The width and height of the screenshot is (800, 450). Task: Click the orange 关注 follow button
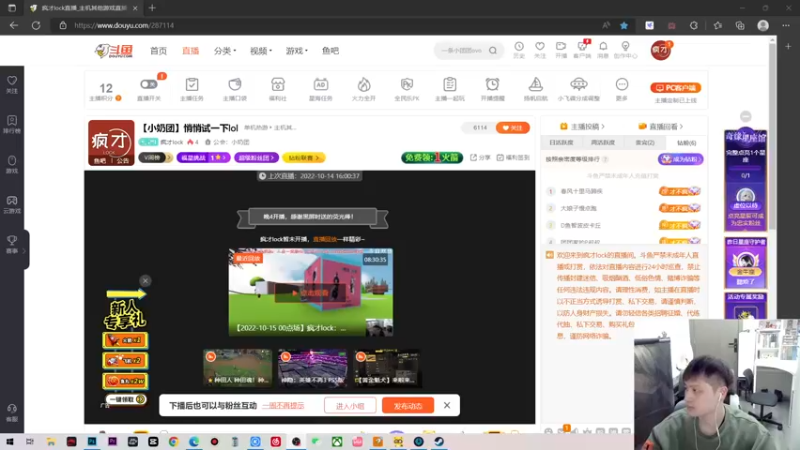(x=512, y=128)
